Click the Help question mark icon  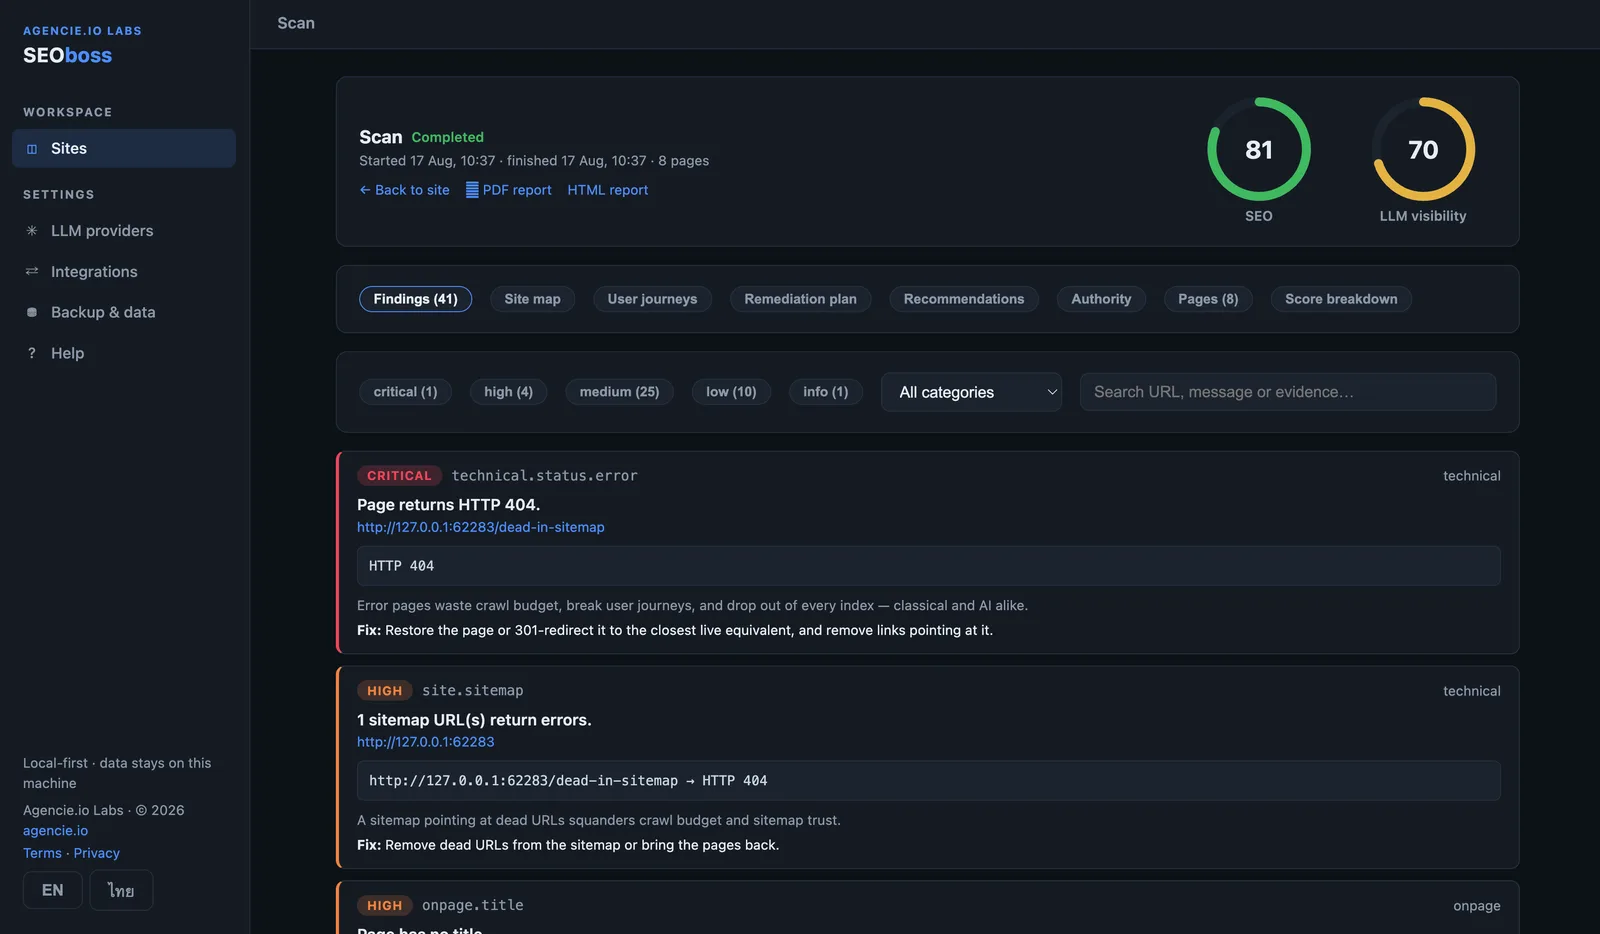tap(32, 354)
